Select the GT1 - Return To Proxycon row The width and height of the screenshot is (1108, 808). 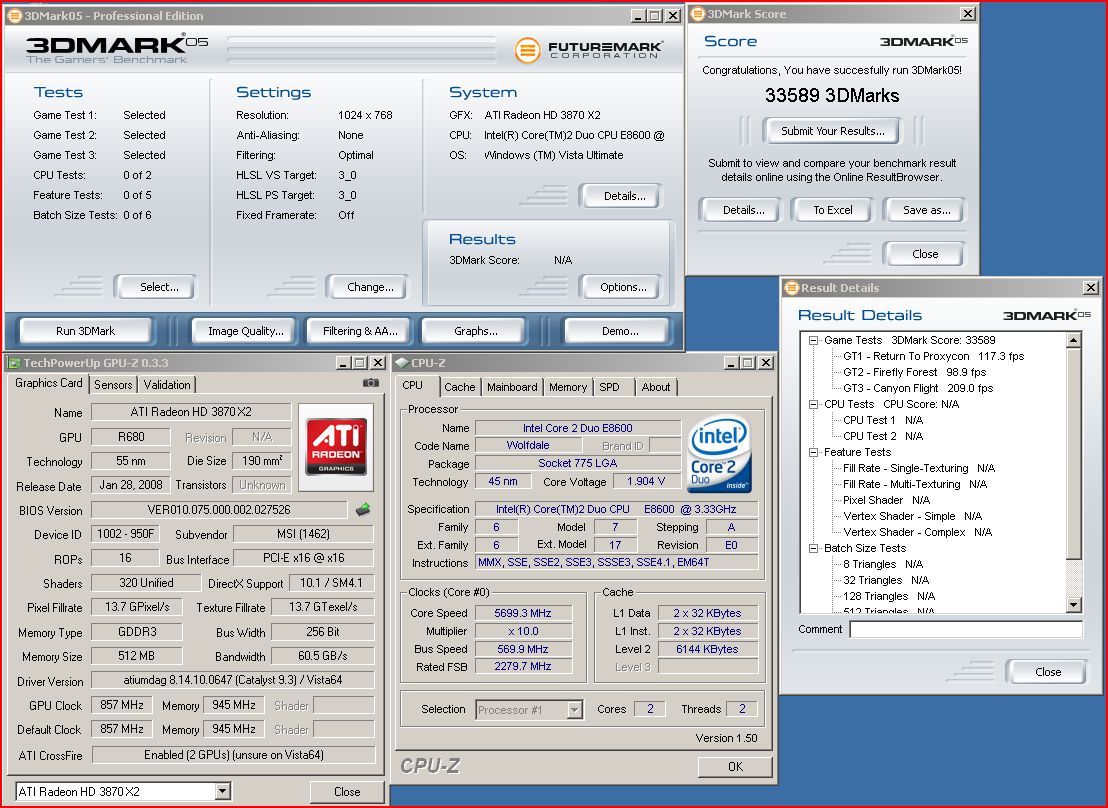933,356
